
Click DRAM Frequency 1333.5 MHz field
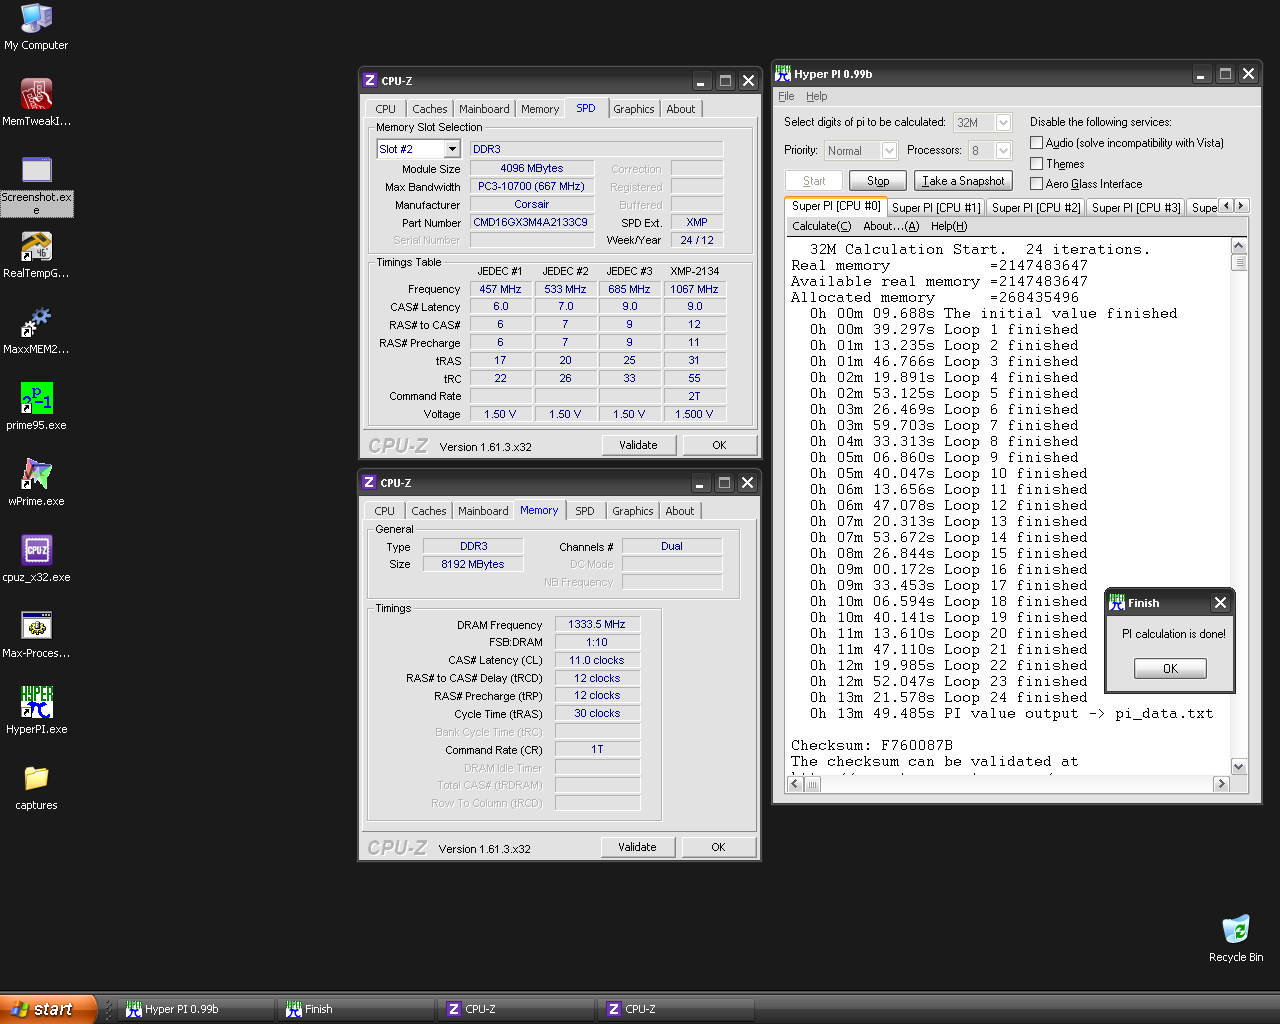597,624
